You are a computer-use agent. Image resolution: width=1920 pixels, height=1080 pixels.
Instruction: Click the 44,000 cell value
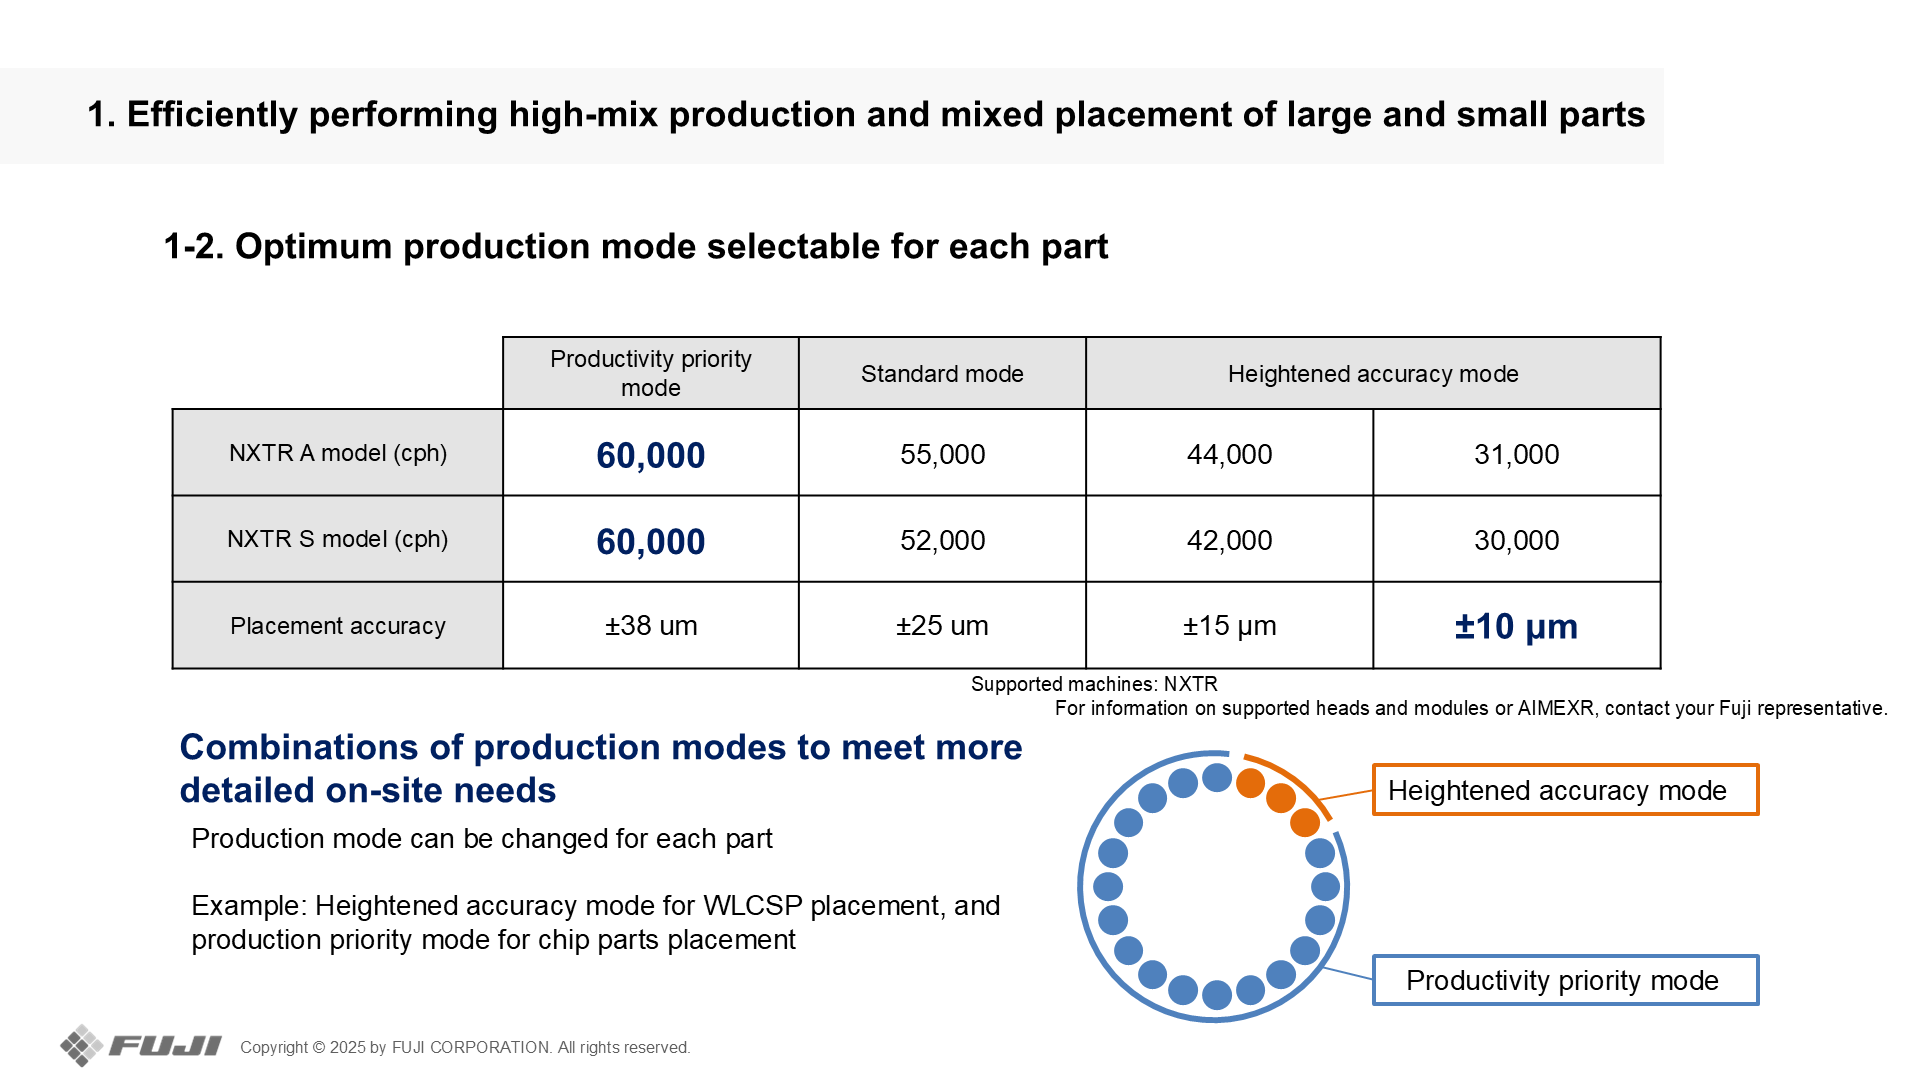tap(1229, 454)
